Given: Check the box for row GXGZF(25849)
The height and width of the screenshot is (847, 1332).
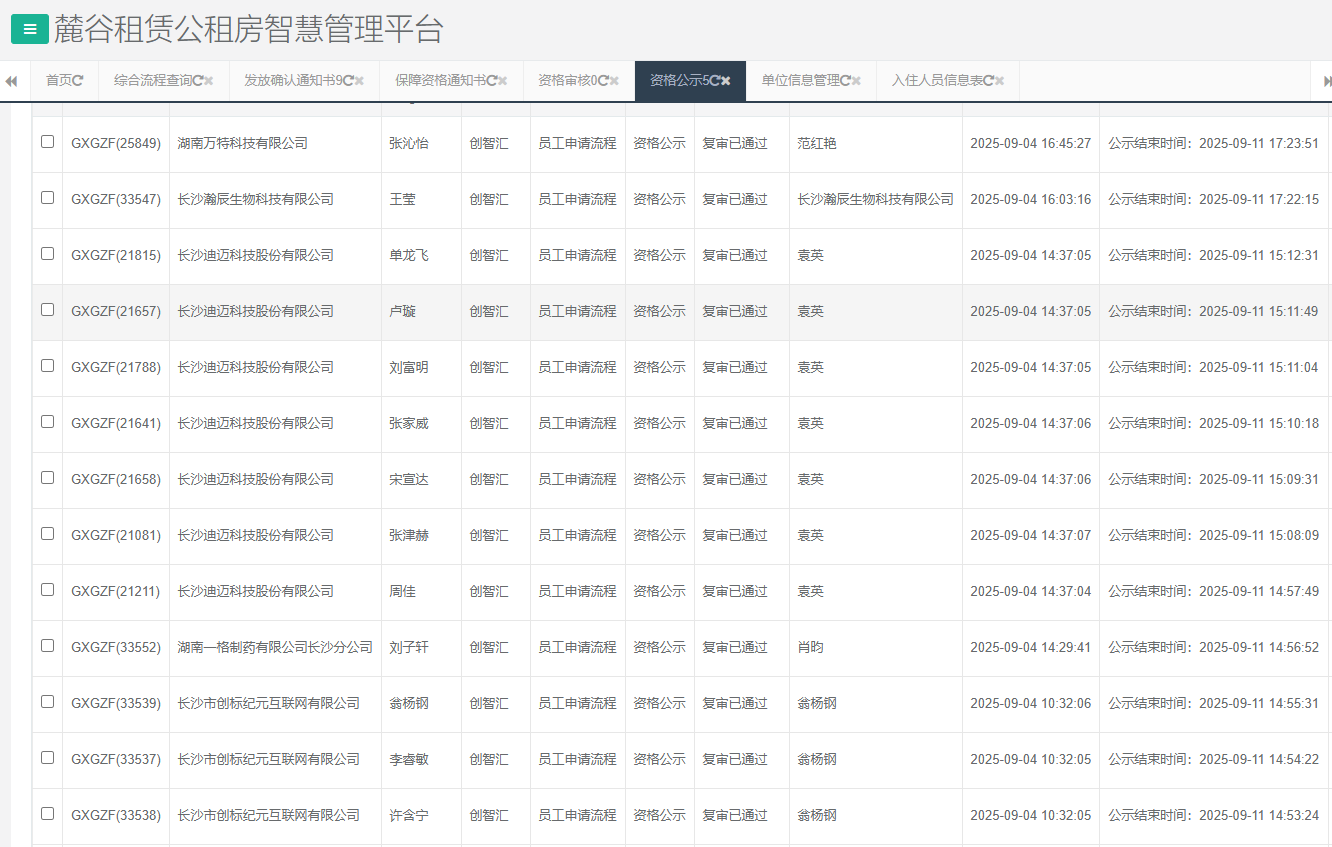Looking at the screenshot, I should point(47,142).
